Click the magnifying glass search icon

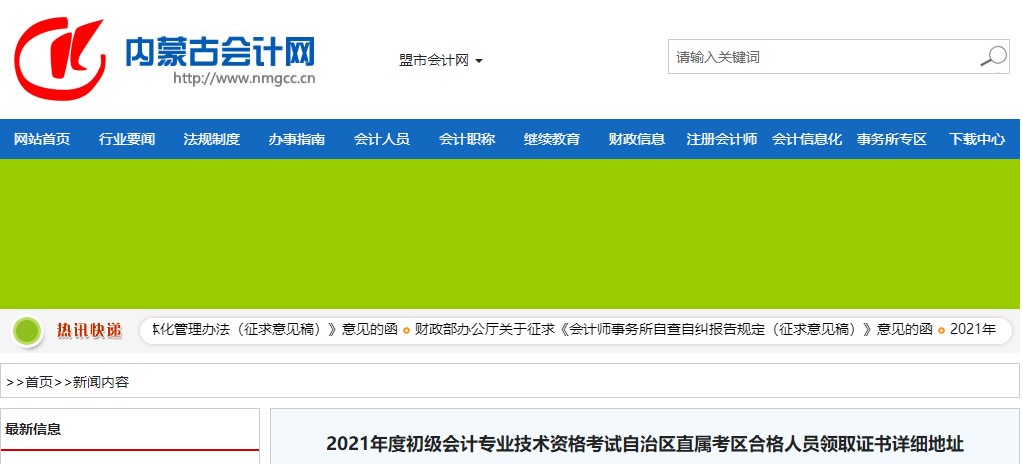[992, 57]
